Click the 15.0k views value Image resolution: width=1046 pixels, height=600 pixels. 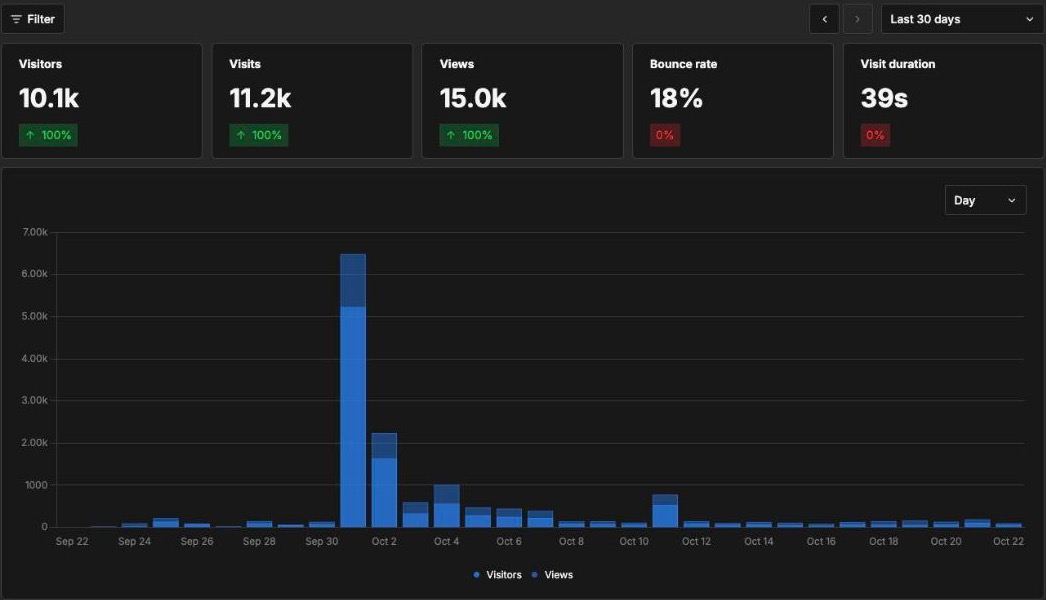click(x=473, y=98)
